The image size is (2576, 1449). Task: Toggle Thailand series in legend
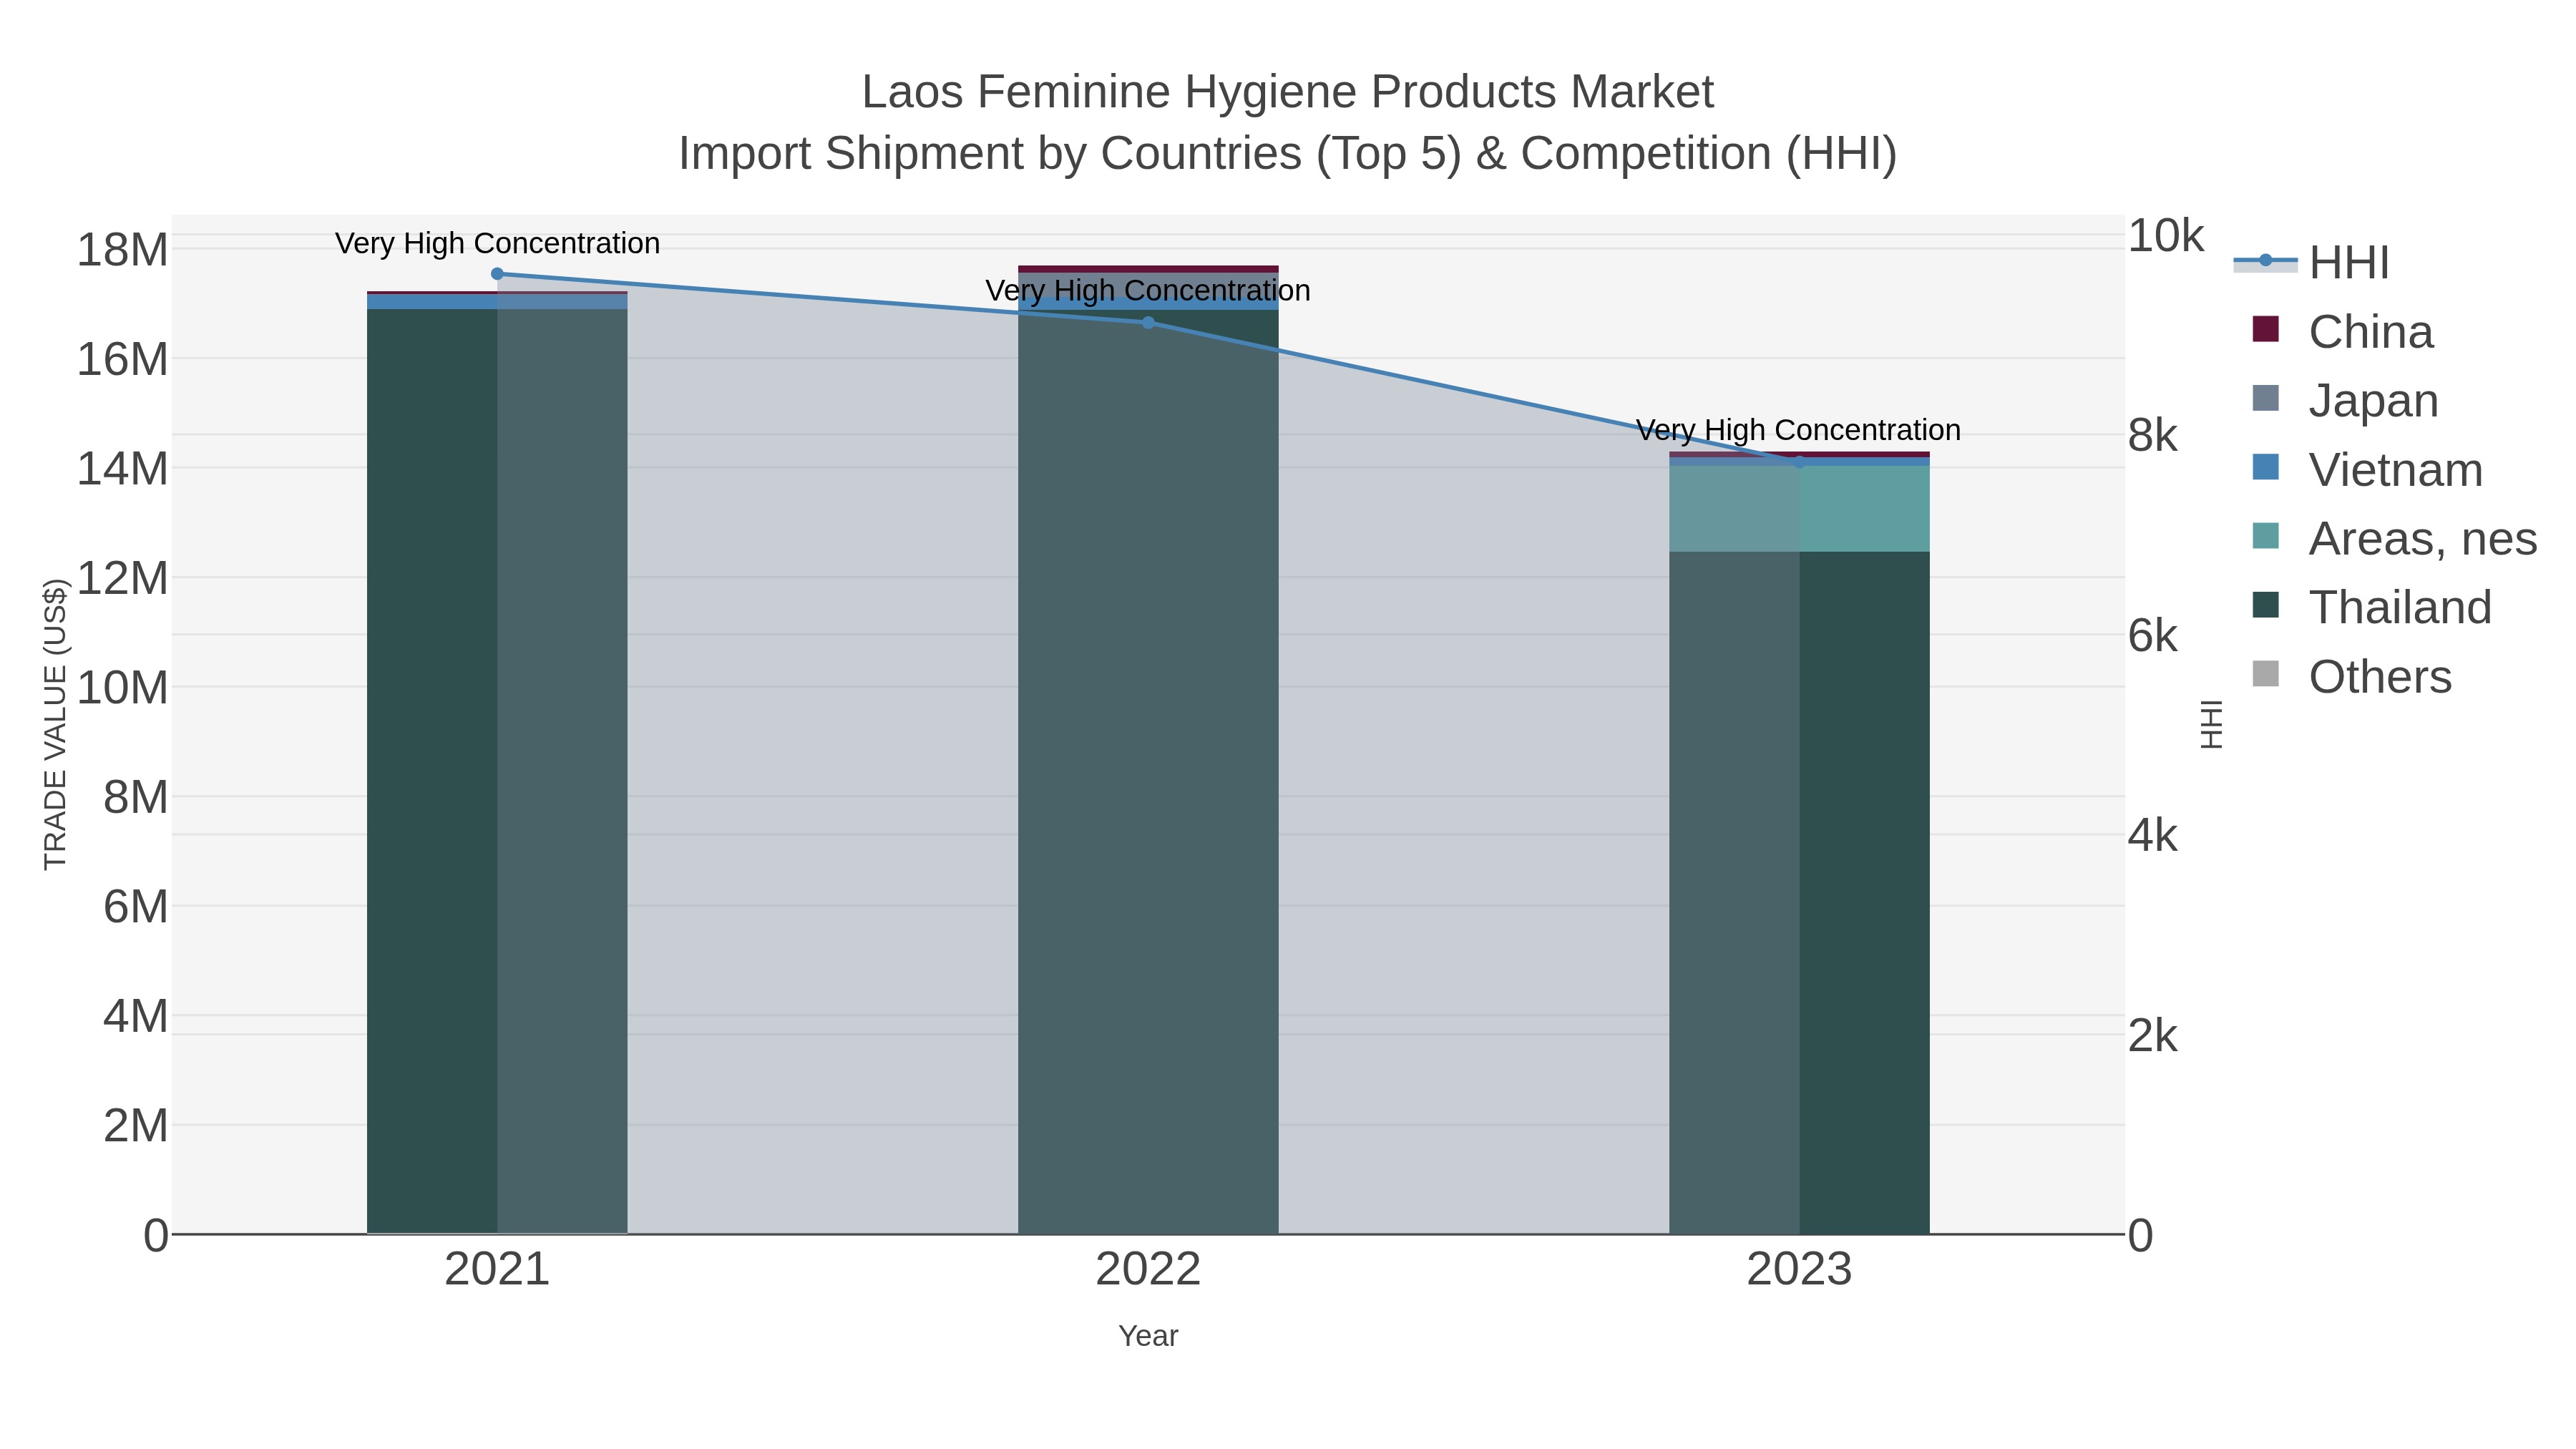2372,607
